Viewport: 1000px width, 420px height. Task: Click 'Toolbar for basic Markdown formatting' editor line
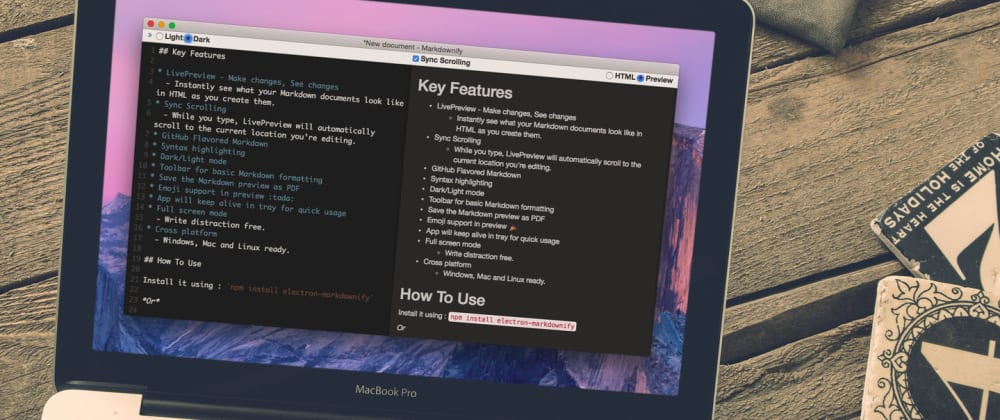[x=235, y=173]
